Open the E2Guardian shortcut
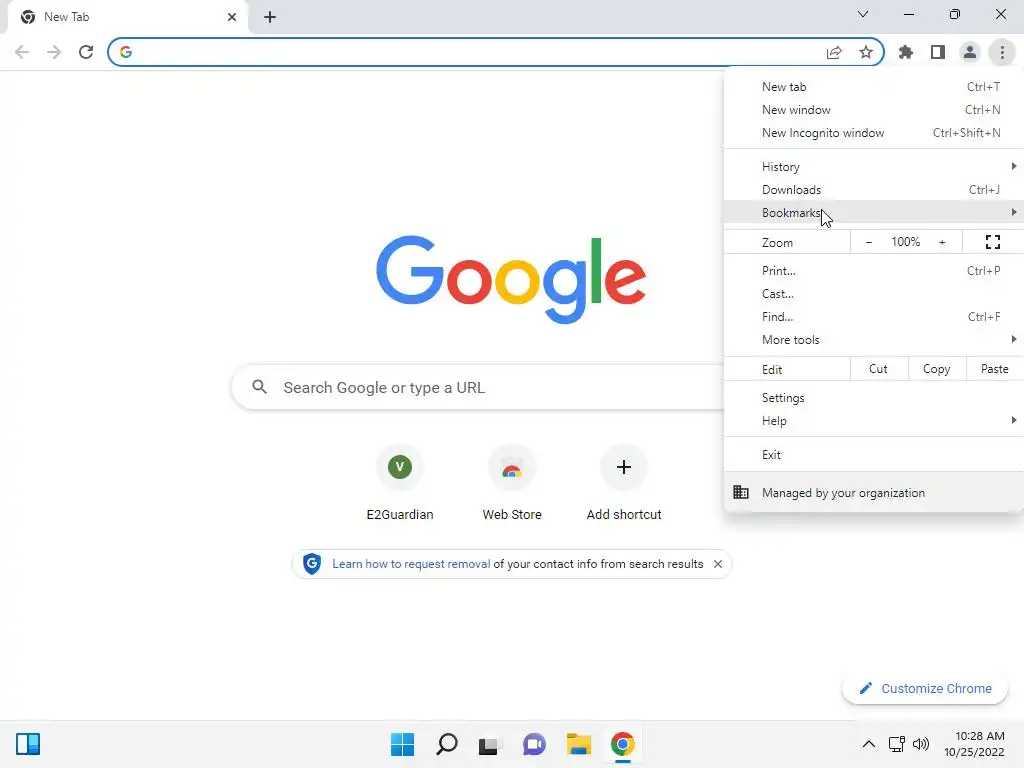The image size is (1024, 768). click(400, 483)
